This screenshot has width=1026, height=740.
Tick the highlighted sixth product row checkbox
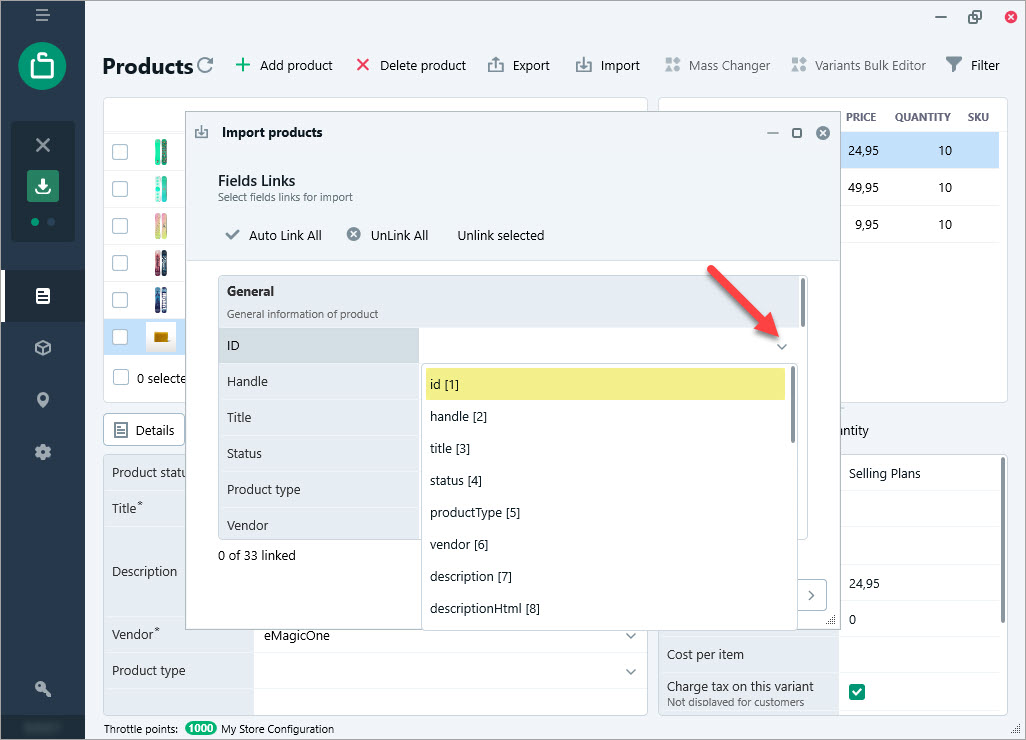[120, 337]
